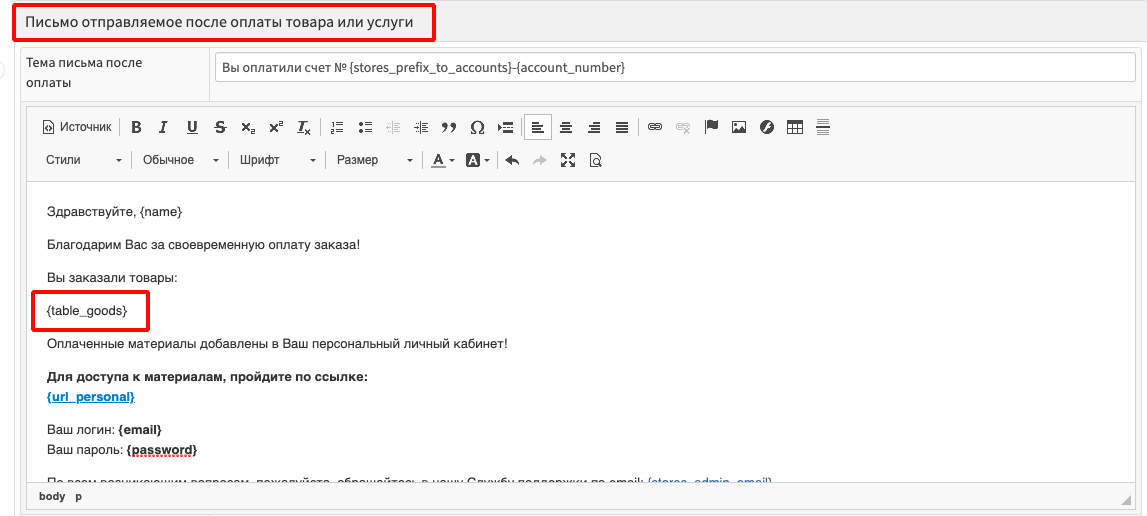Open the Стили styles dropdown
The height and width of the screenshot is (516, 1147).
(84, 160)
